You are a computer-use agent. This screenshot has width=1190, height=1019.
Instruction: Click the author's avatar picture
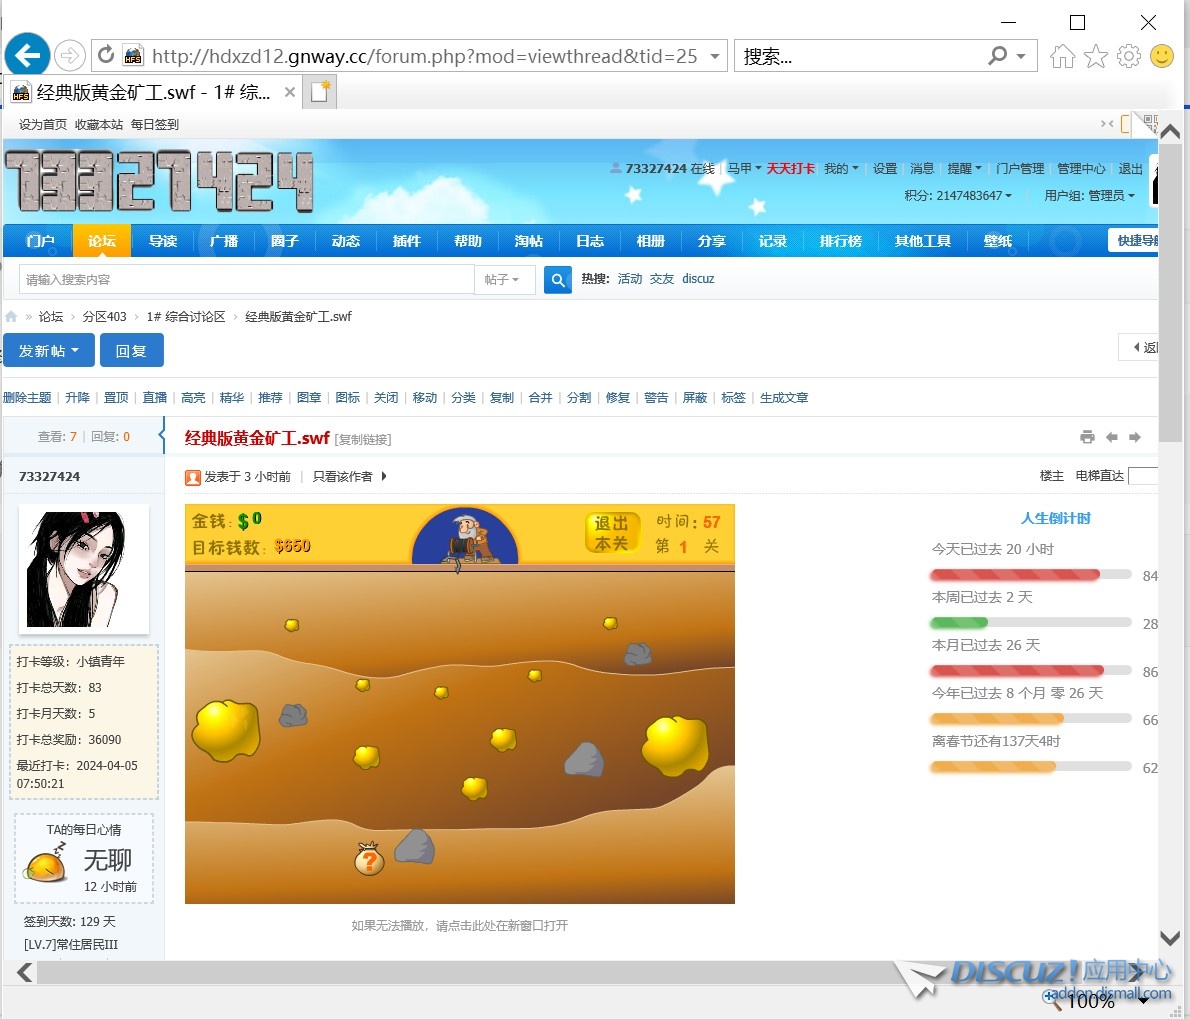point(83,569)
